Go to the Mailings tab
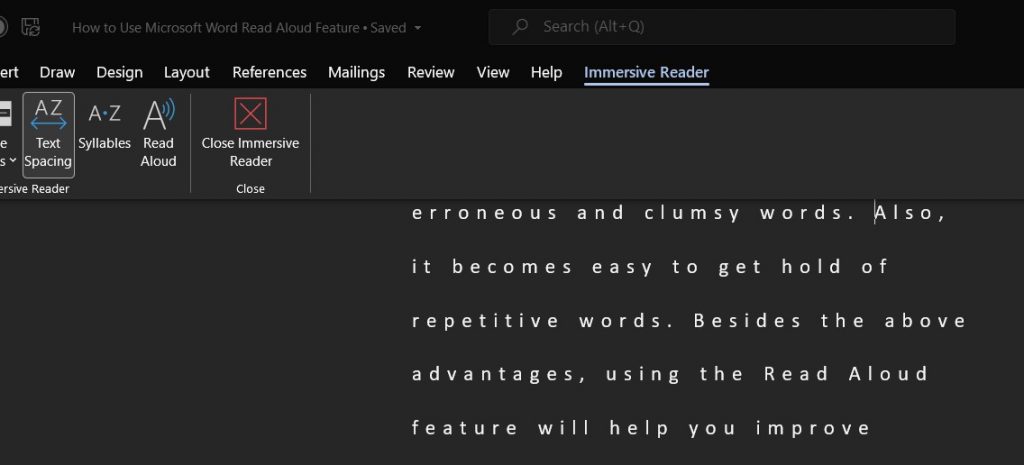The height and width of the screenshot is (465, 1024). [356, 72]
